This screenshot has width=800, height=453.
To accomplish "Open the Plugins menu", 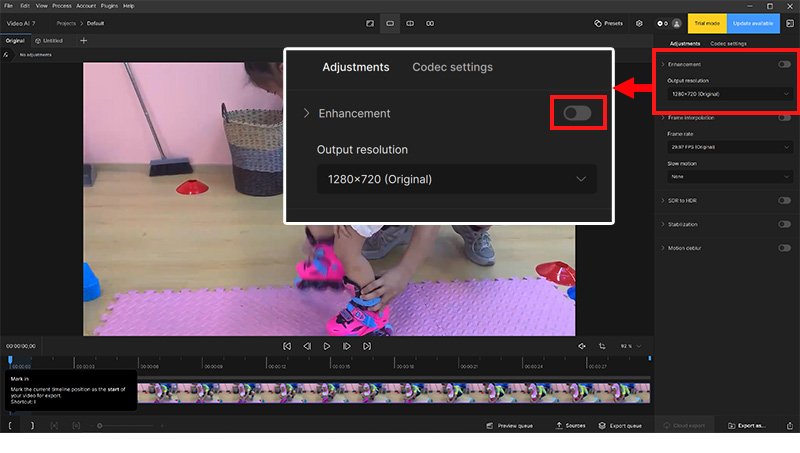I will tap(109, 6).
